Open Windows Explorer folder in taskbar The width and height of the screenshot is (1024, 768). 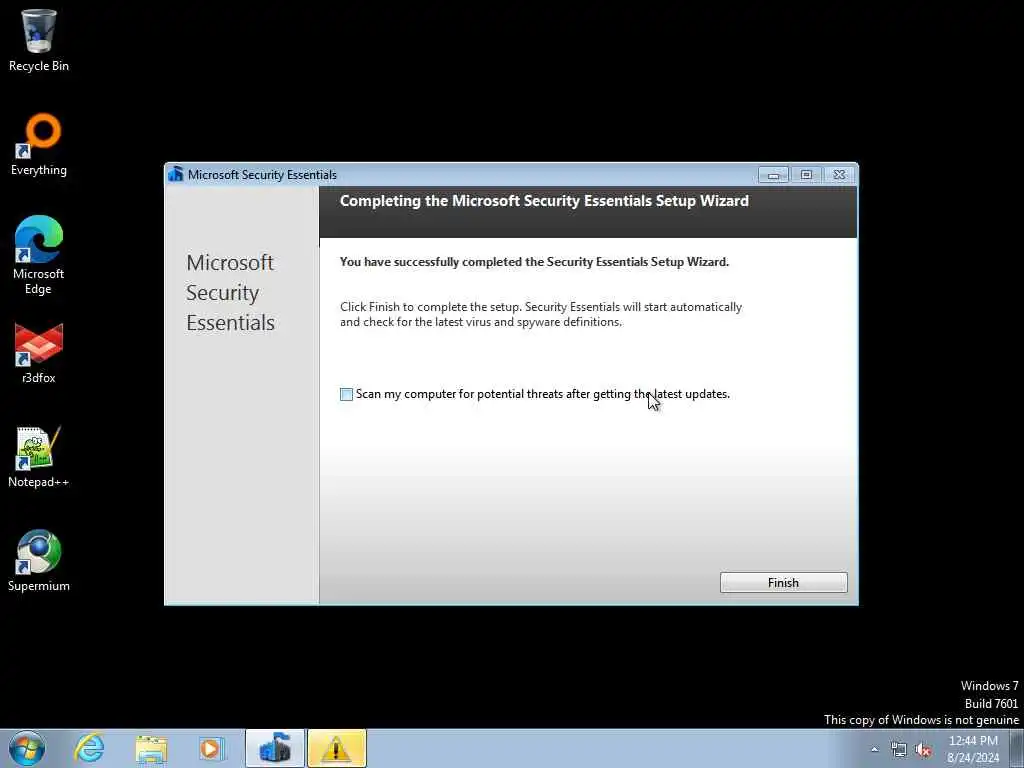tap(152, 748)
